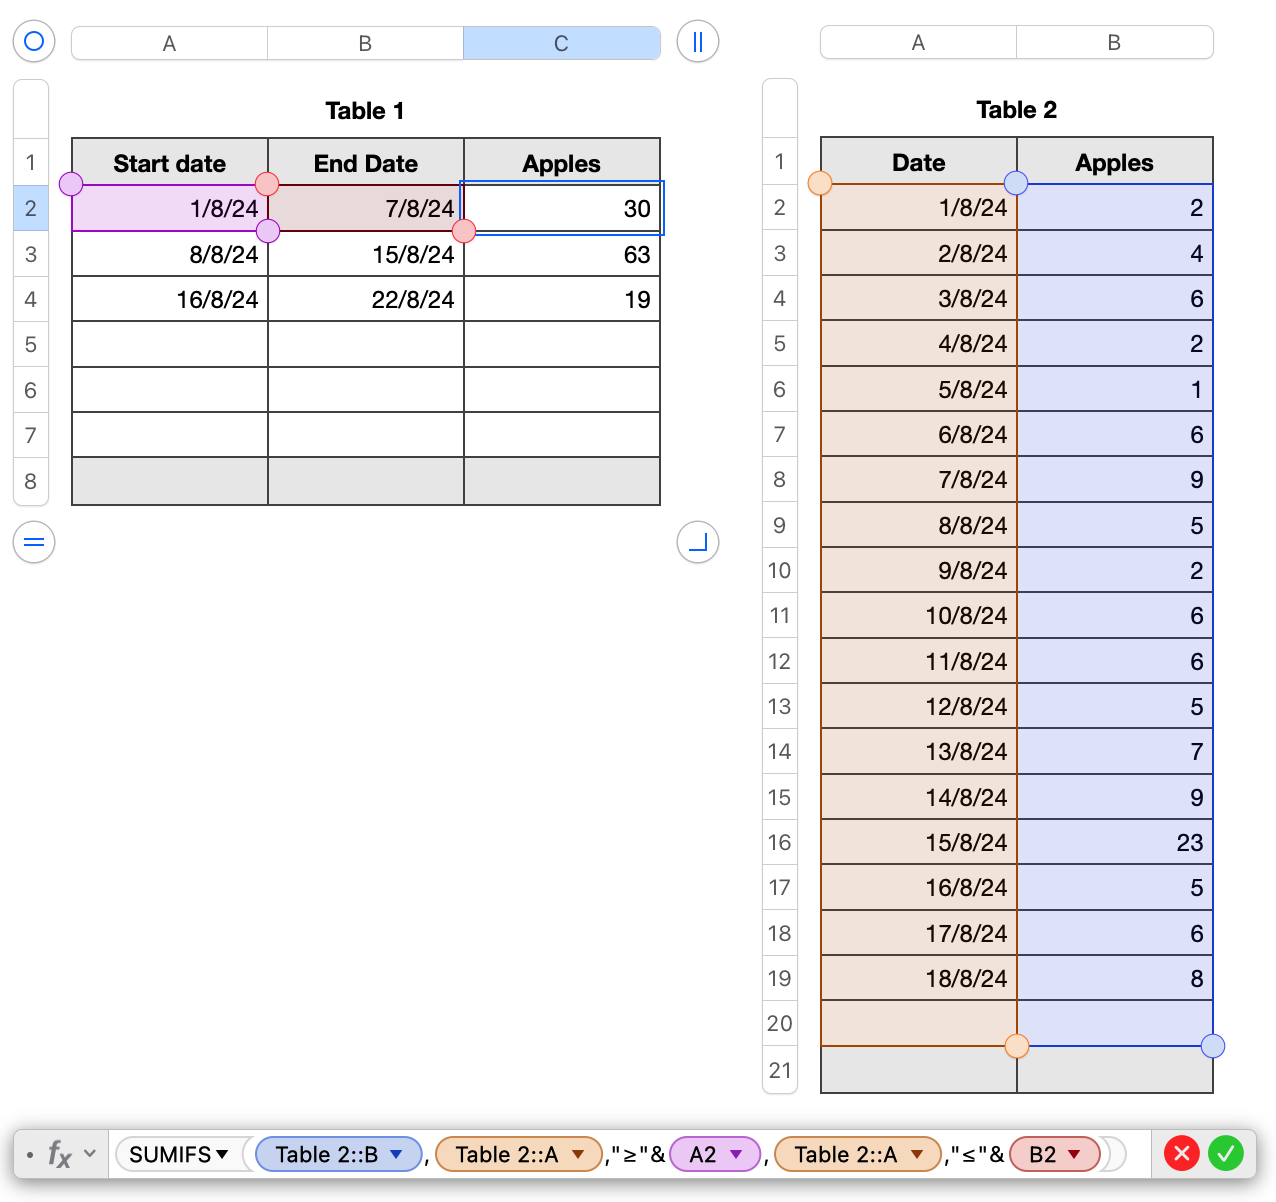Image resolution: width=1276 pixels, height=1202 pixels.
Task: Expand the chevron beside the fx icon
Action: coord(88,1154)
